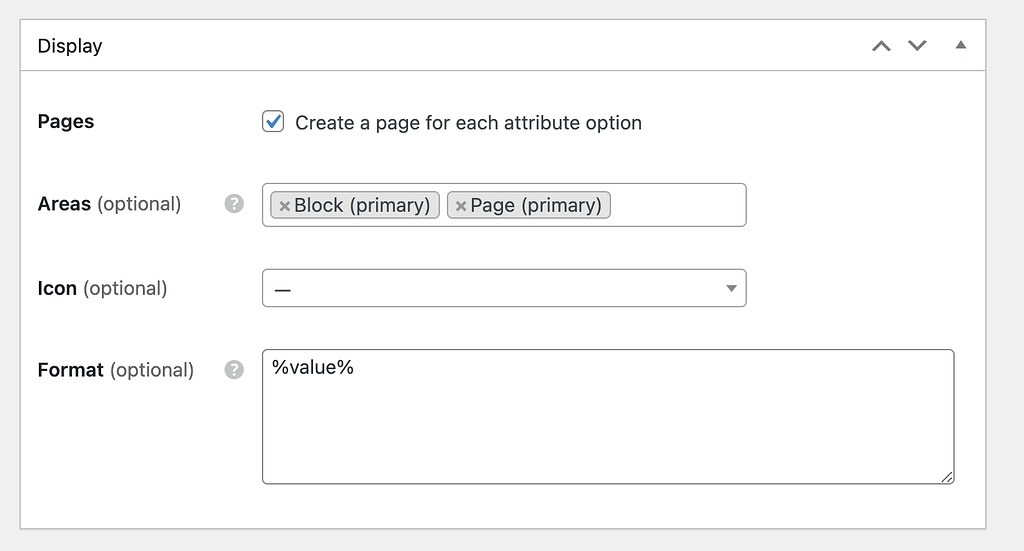Focus the Areas multi-select input field

click(677, 205)
